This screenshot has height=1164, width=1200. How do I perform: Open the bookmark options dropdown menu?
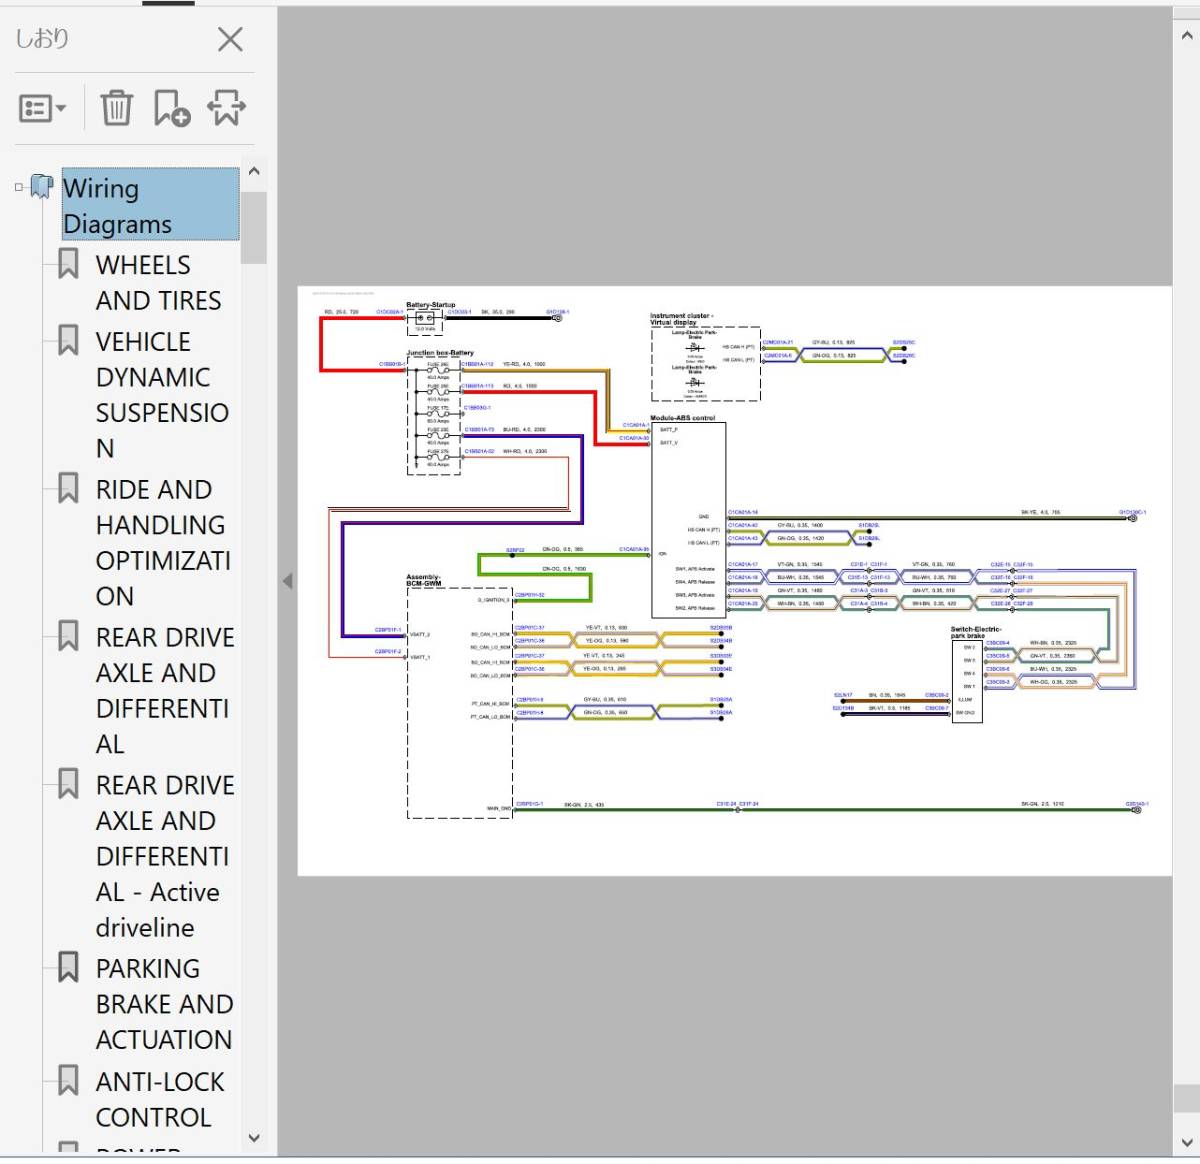43,108
